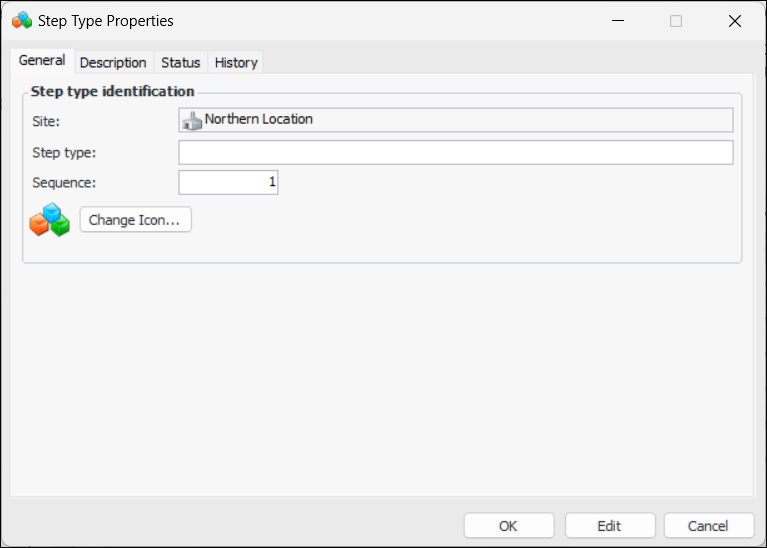View the History tab
767x548 pixels.
[x=236, y=62]
